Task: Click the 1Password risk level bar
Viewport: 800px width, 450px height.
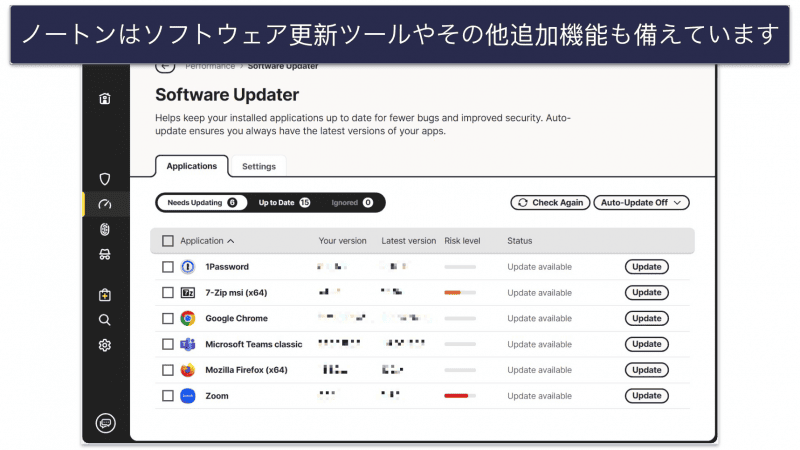Action: tap(460, 267)
